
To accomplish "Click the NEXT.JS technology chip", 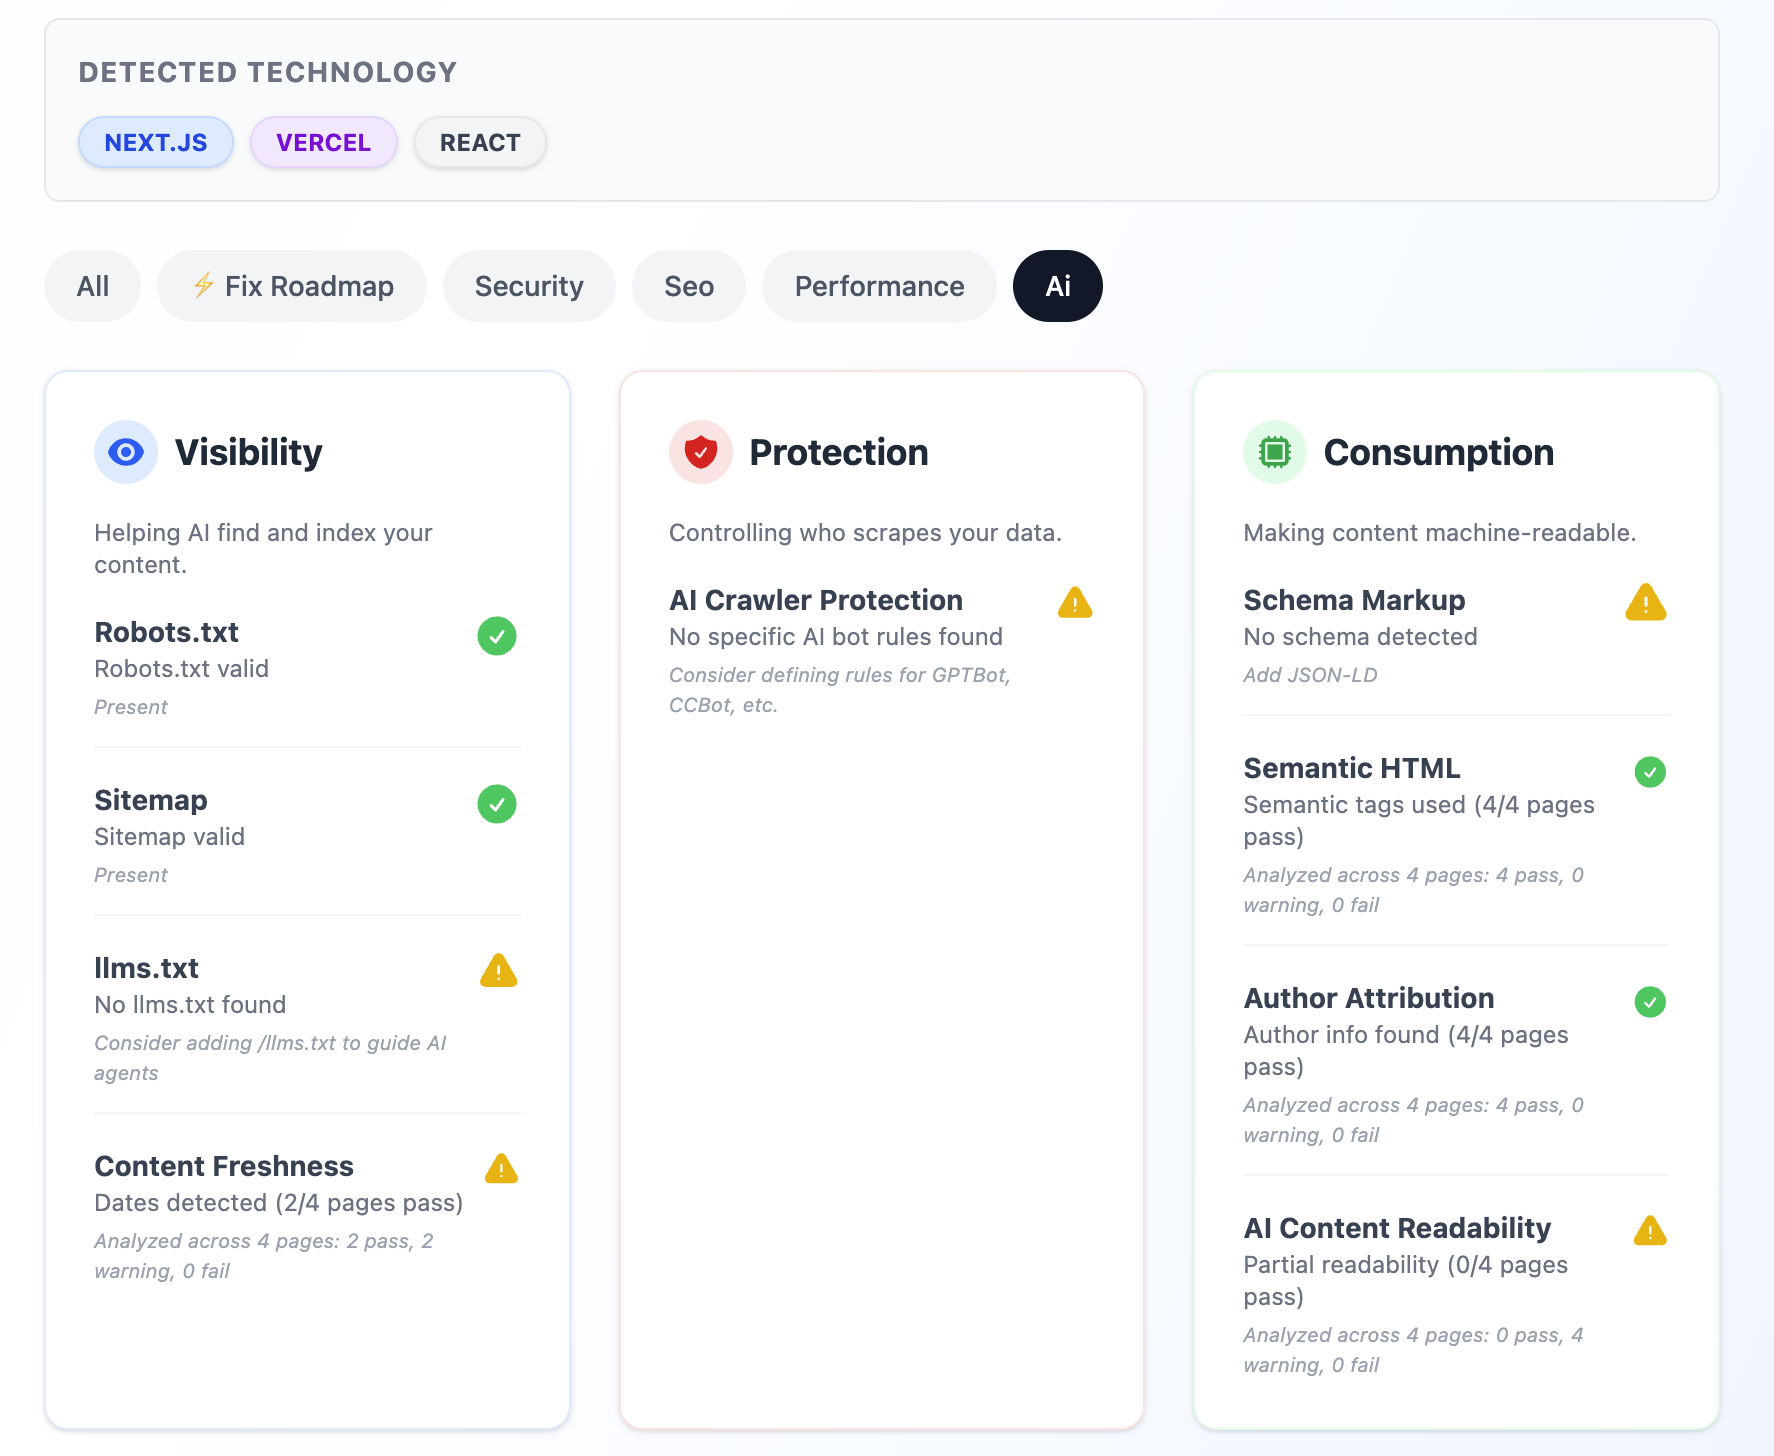I will tap(155, 142).
